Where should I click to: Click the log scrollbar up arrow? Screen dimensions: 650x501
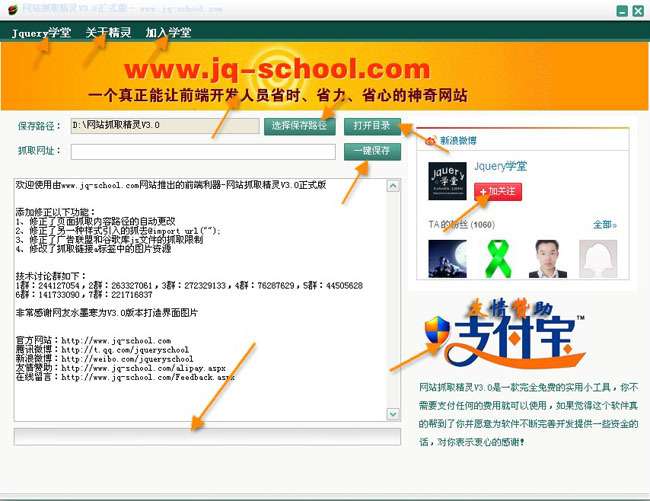(x=393, y=185)
